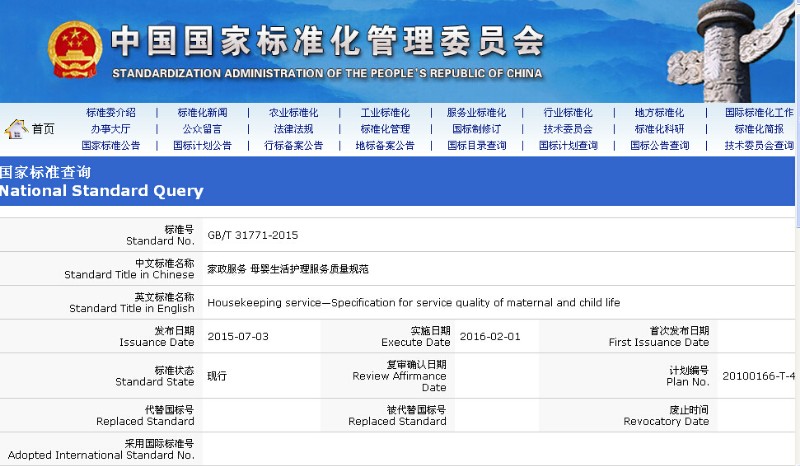Go to 首页 home link
The width and height of the screenshot is (800, 466).
[x=43, y=129]
